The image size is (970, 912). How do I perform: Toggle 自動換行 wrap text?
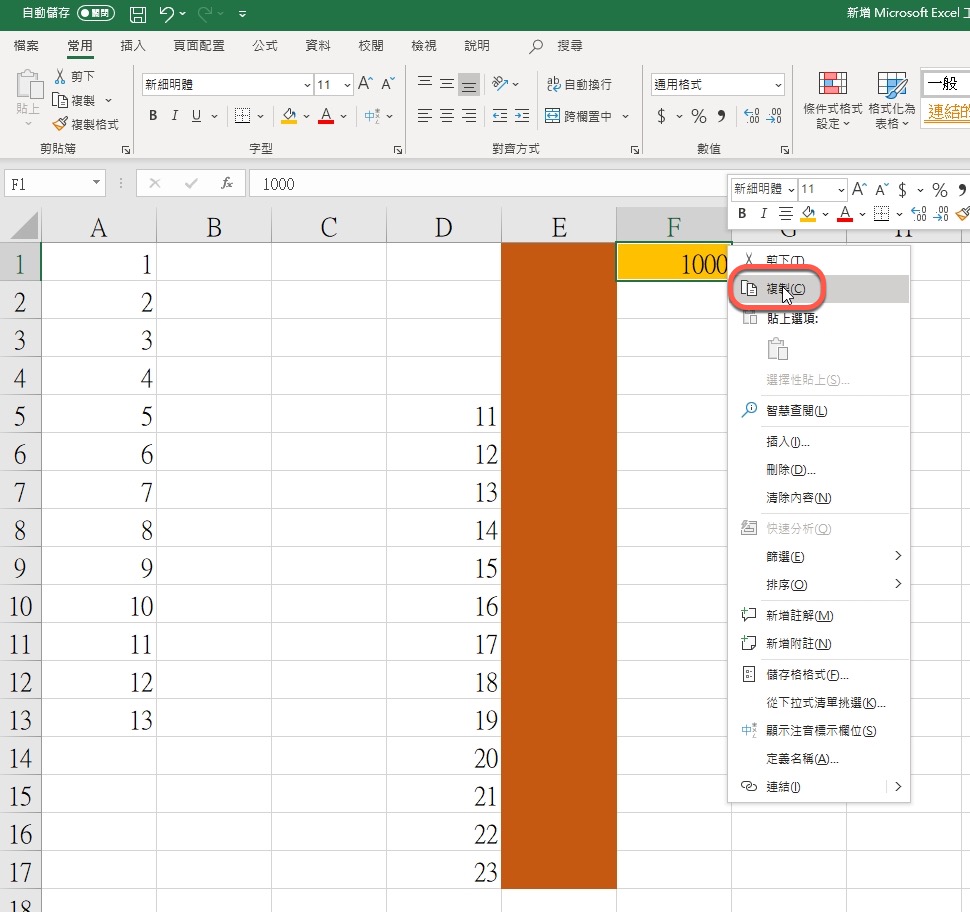coord(579,85)
